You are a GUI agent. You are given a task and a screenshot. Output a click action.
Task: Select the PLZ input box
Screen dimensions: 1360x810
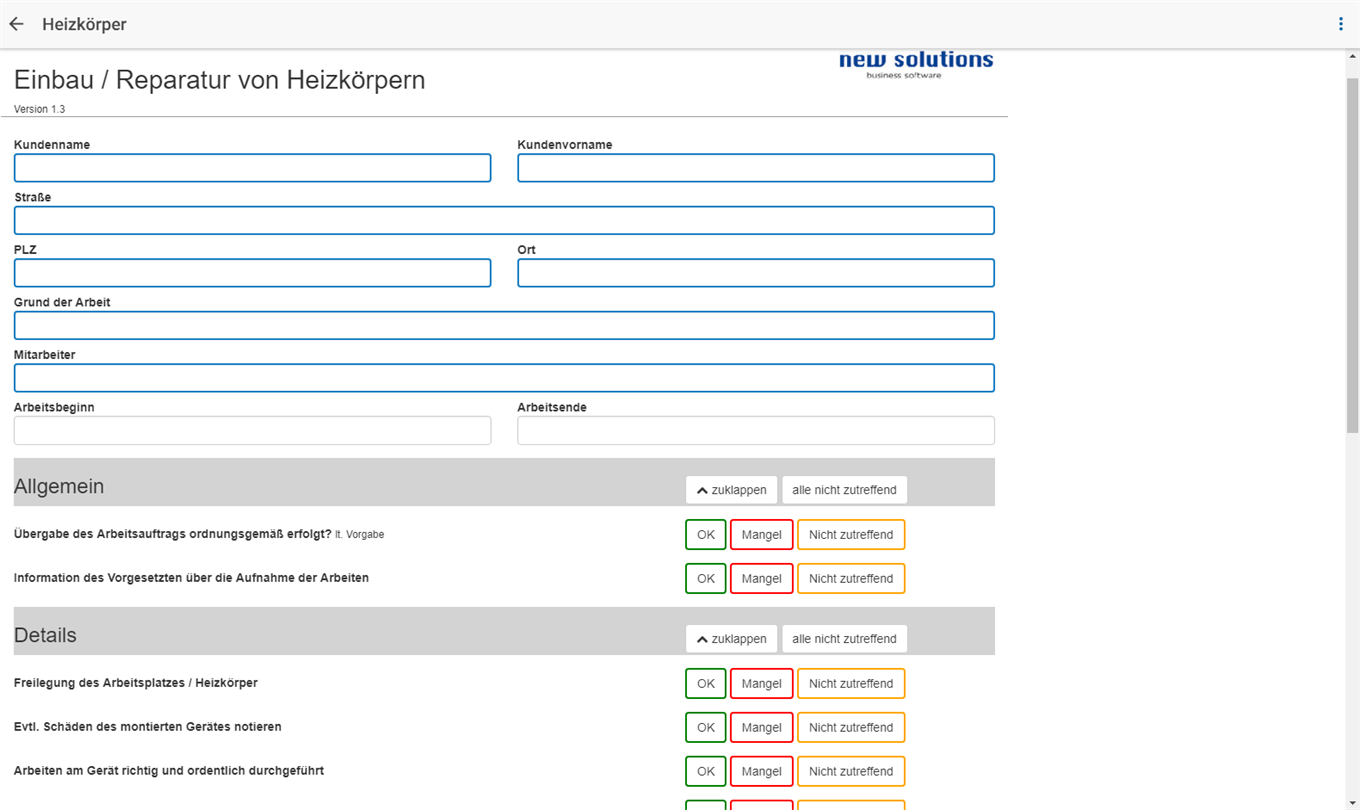[x=252, y=273]
